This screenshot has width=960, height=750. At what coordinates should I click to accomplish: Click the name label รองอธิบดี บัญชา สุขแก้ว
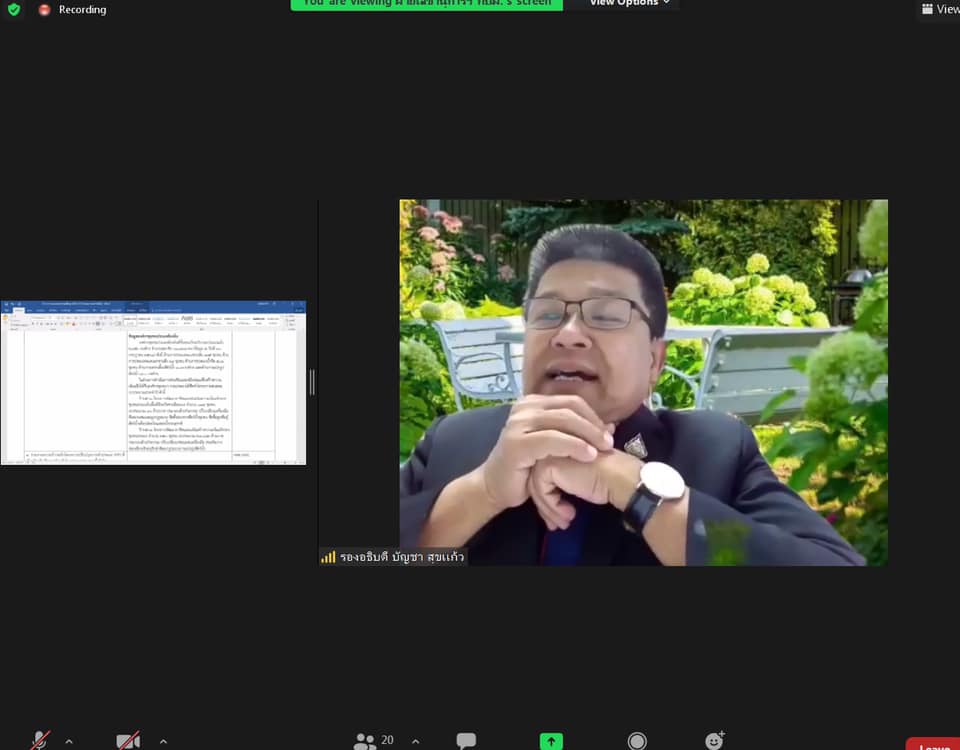(402, 557)
